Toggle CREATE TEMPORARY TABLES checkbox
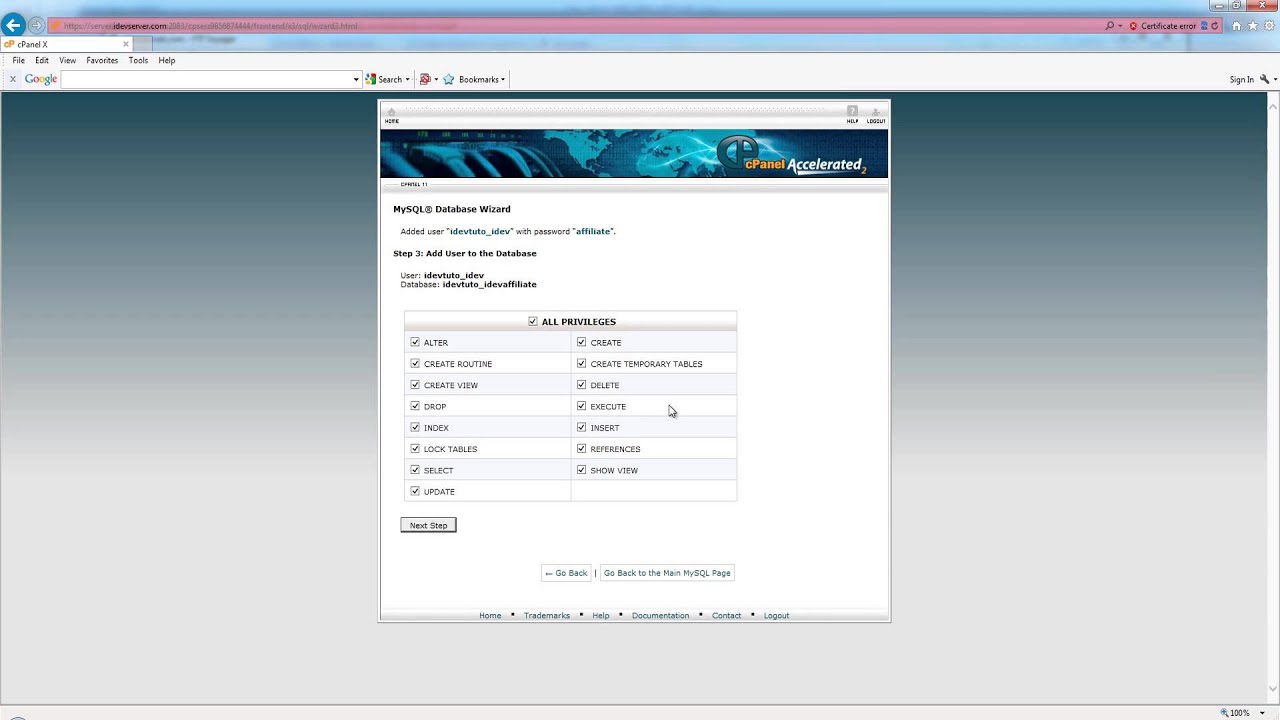 582,363
